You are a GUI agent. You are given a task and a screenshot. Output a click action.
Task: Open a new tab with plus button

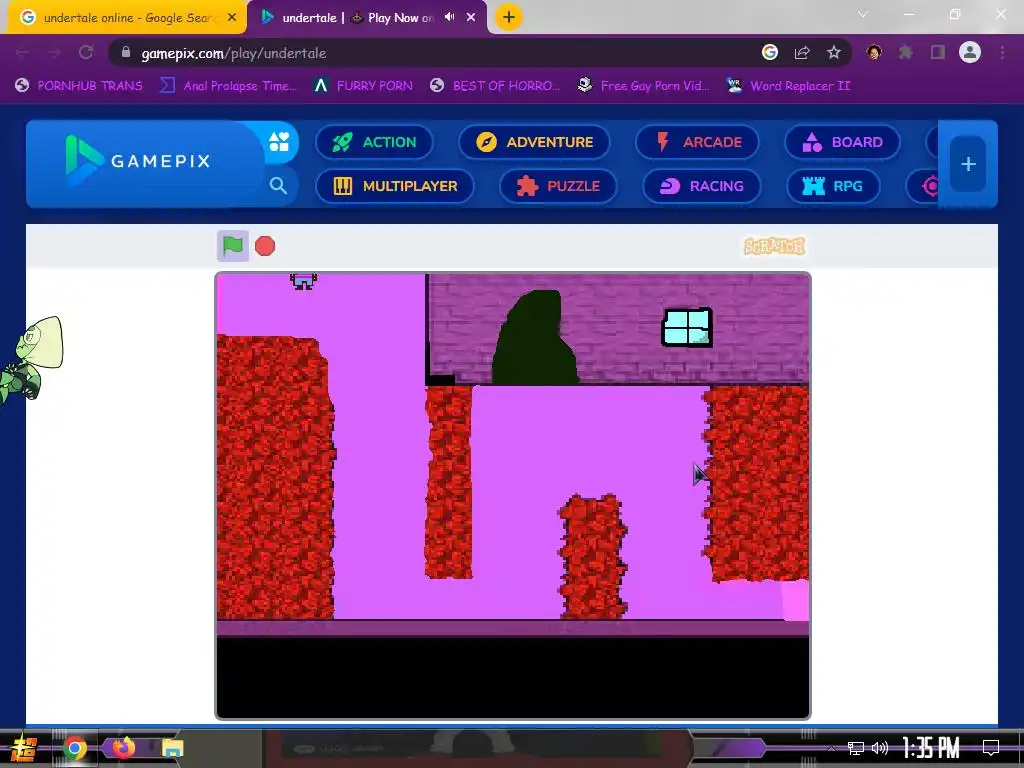click(x=509, y=17)
